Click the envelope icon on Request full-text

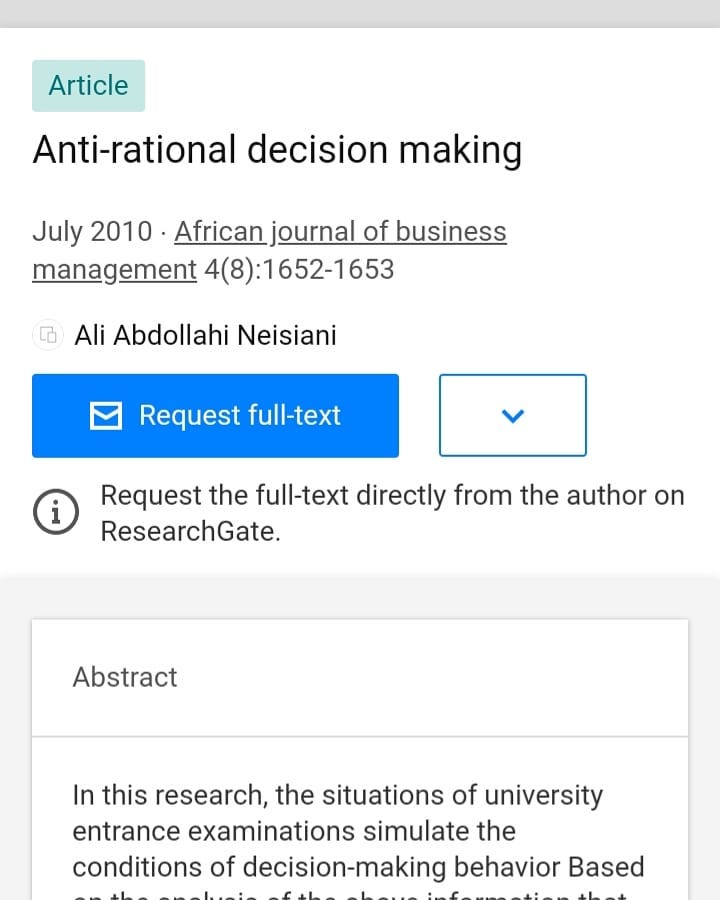point(106,416)
